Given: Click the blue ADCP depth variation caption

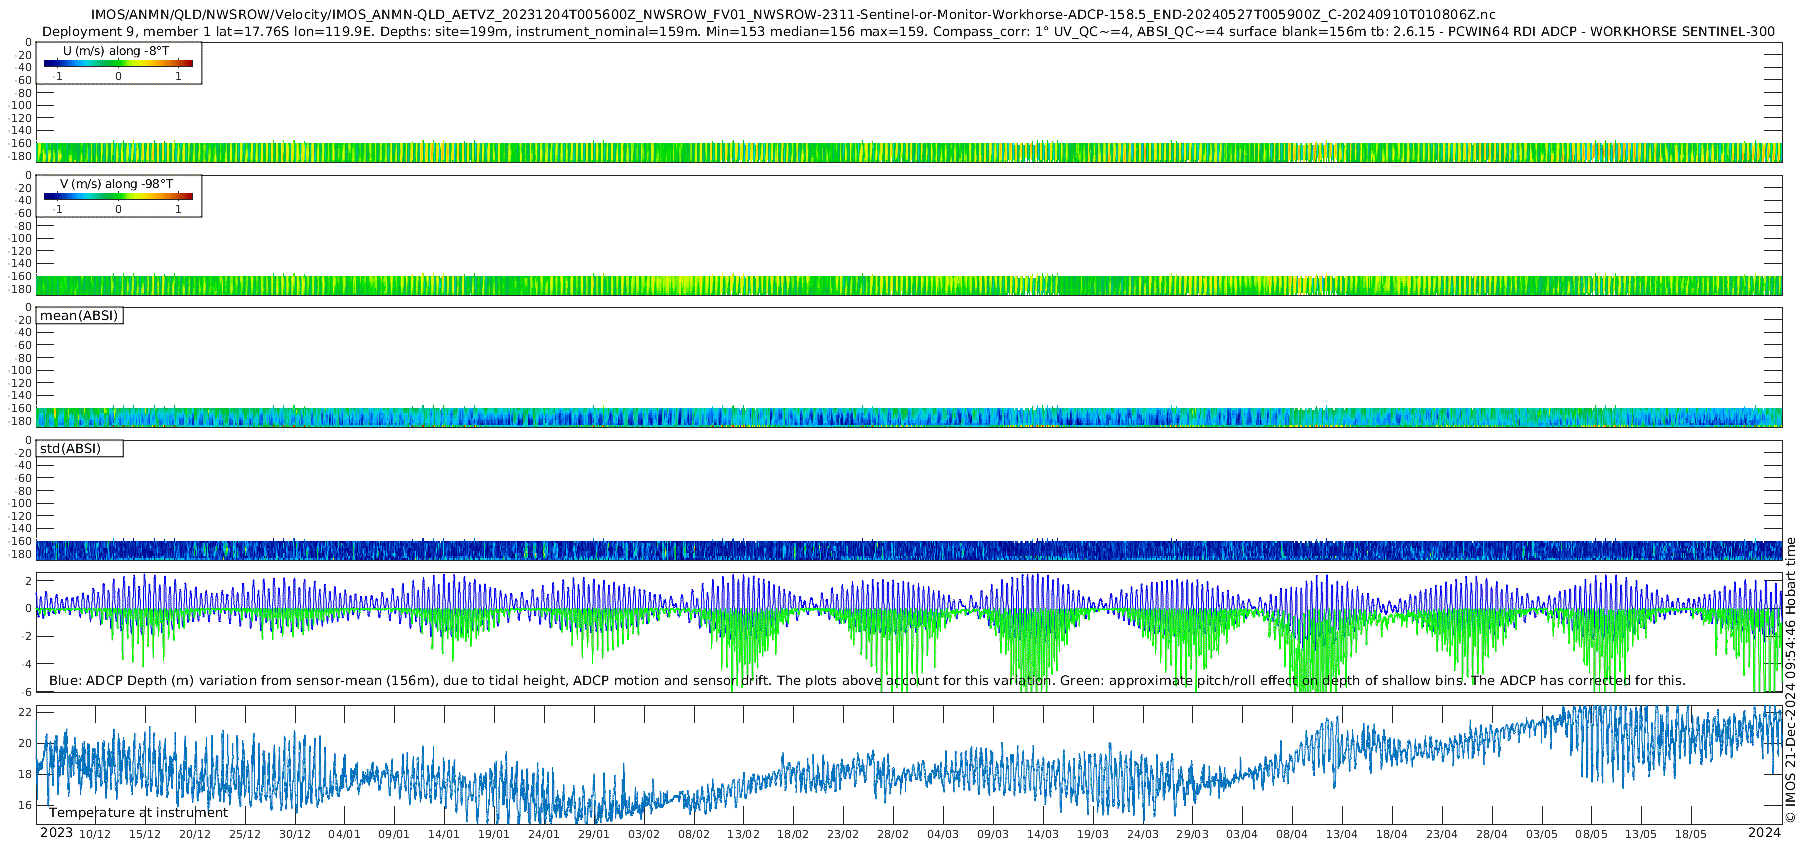Looking at the screenshot, I should (x=867, y=681).
